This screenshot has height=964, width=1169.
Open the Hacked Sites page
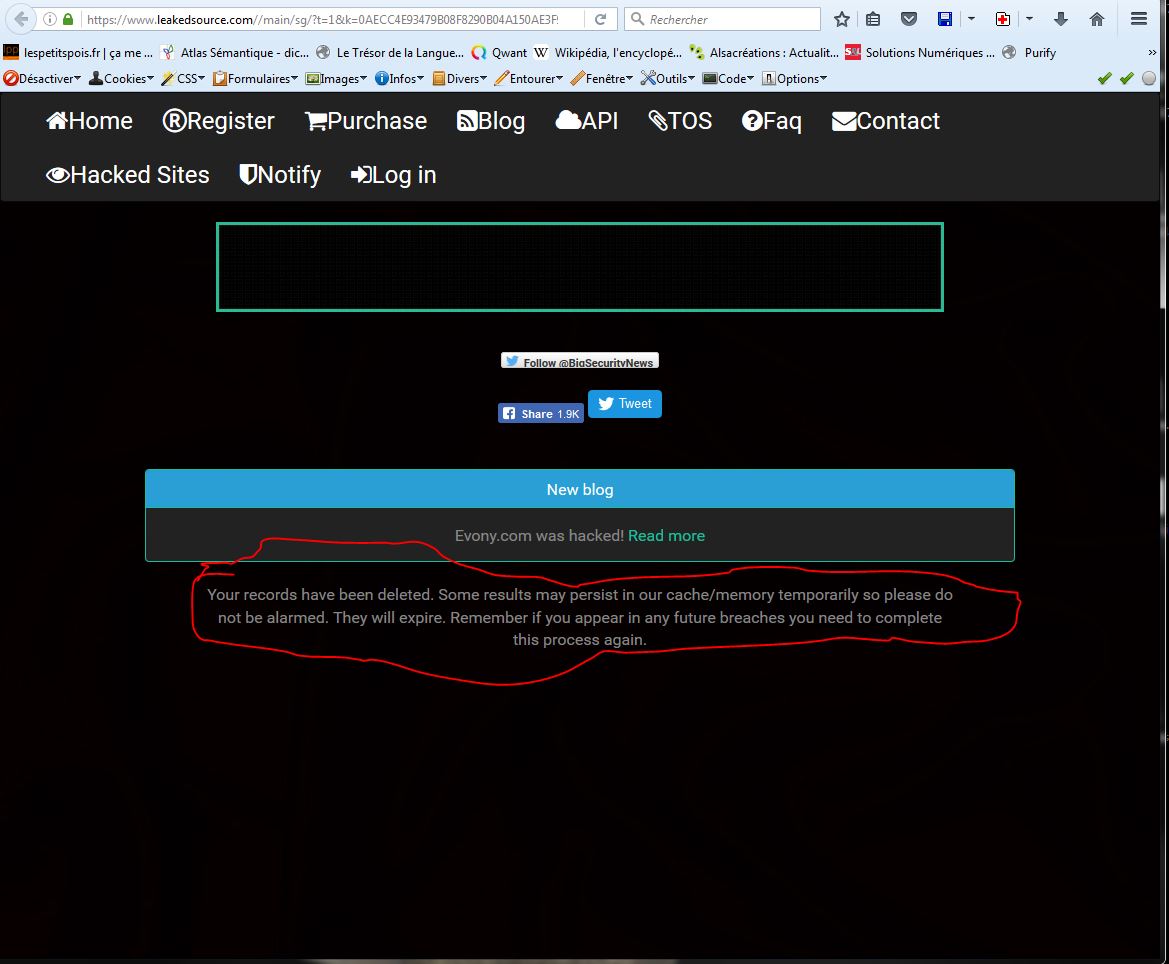pos(128,175)
